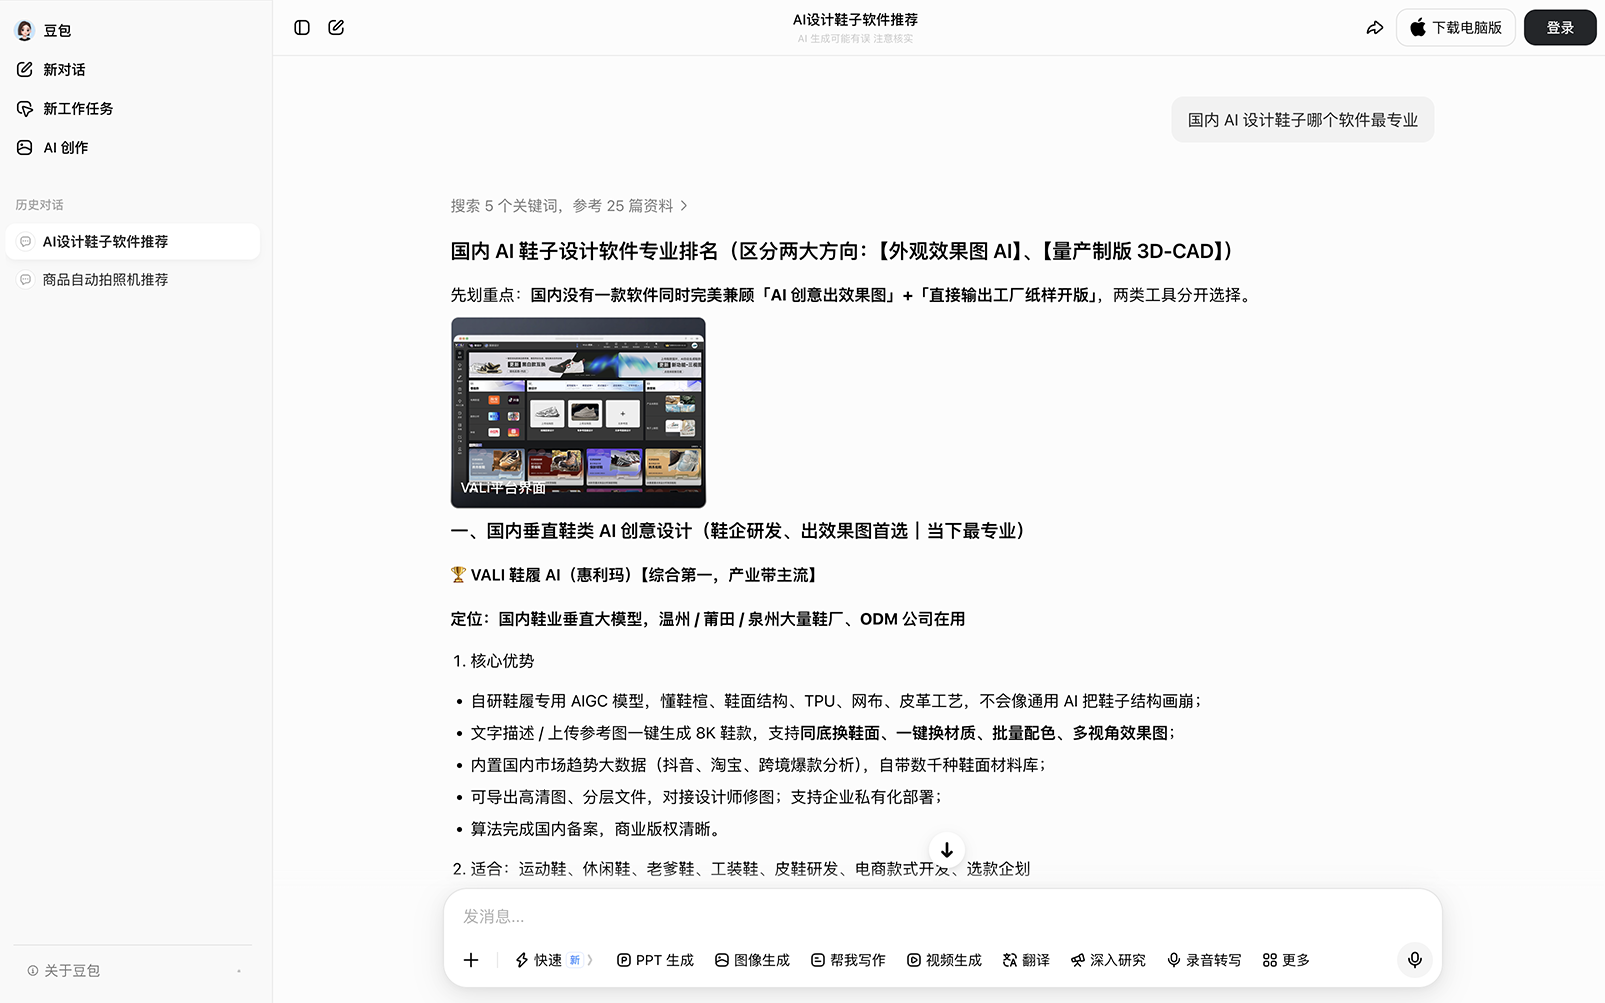Open the 更多 tools menu
1605x1003 pixels.
[x=1286, y=960]
